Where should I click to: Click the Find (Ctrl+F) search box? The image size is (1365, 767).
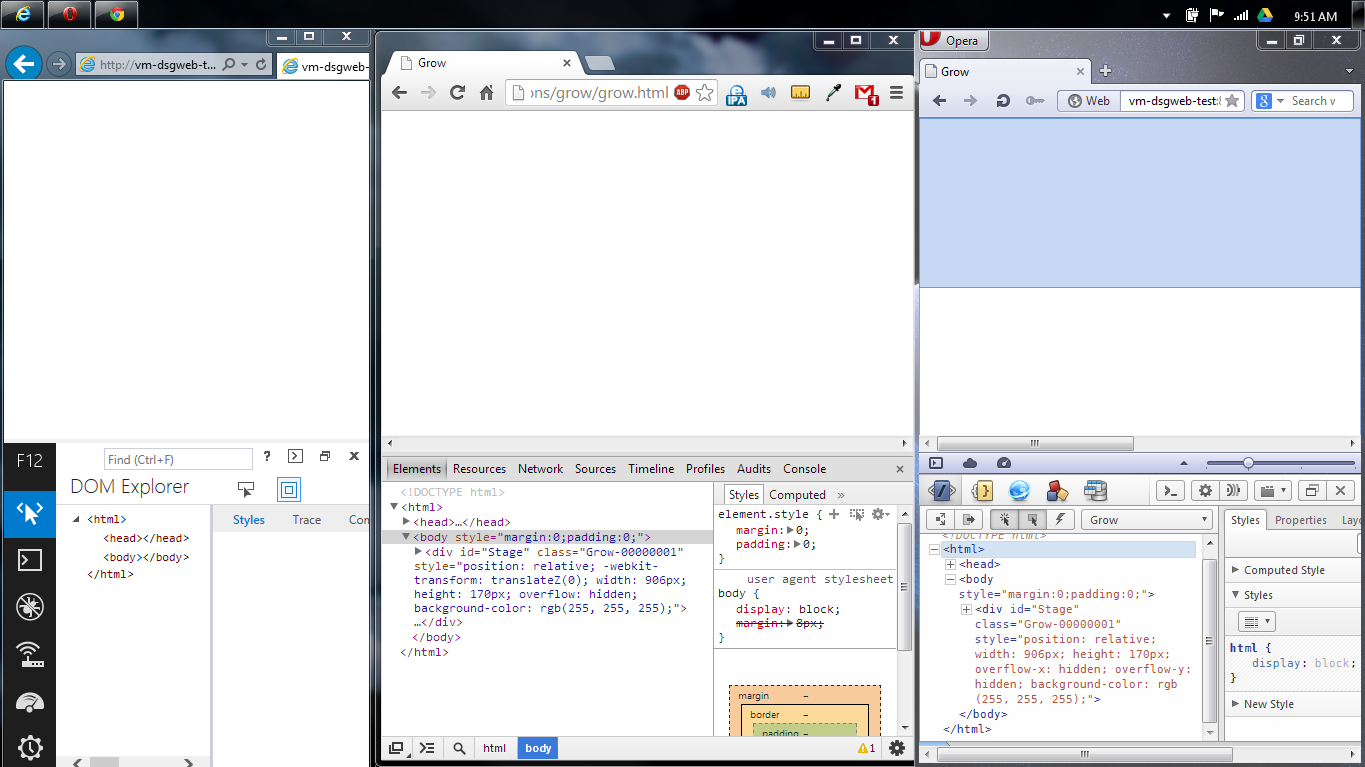(178, 459)
